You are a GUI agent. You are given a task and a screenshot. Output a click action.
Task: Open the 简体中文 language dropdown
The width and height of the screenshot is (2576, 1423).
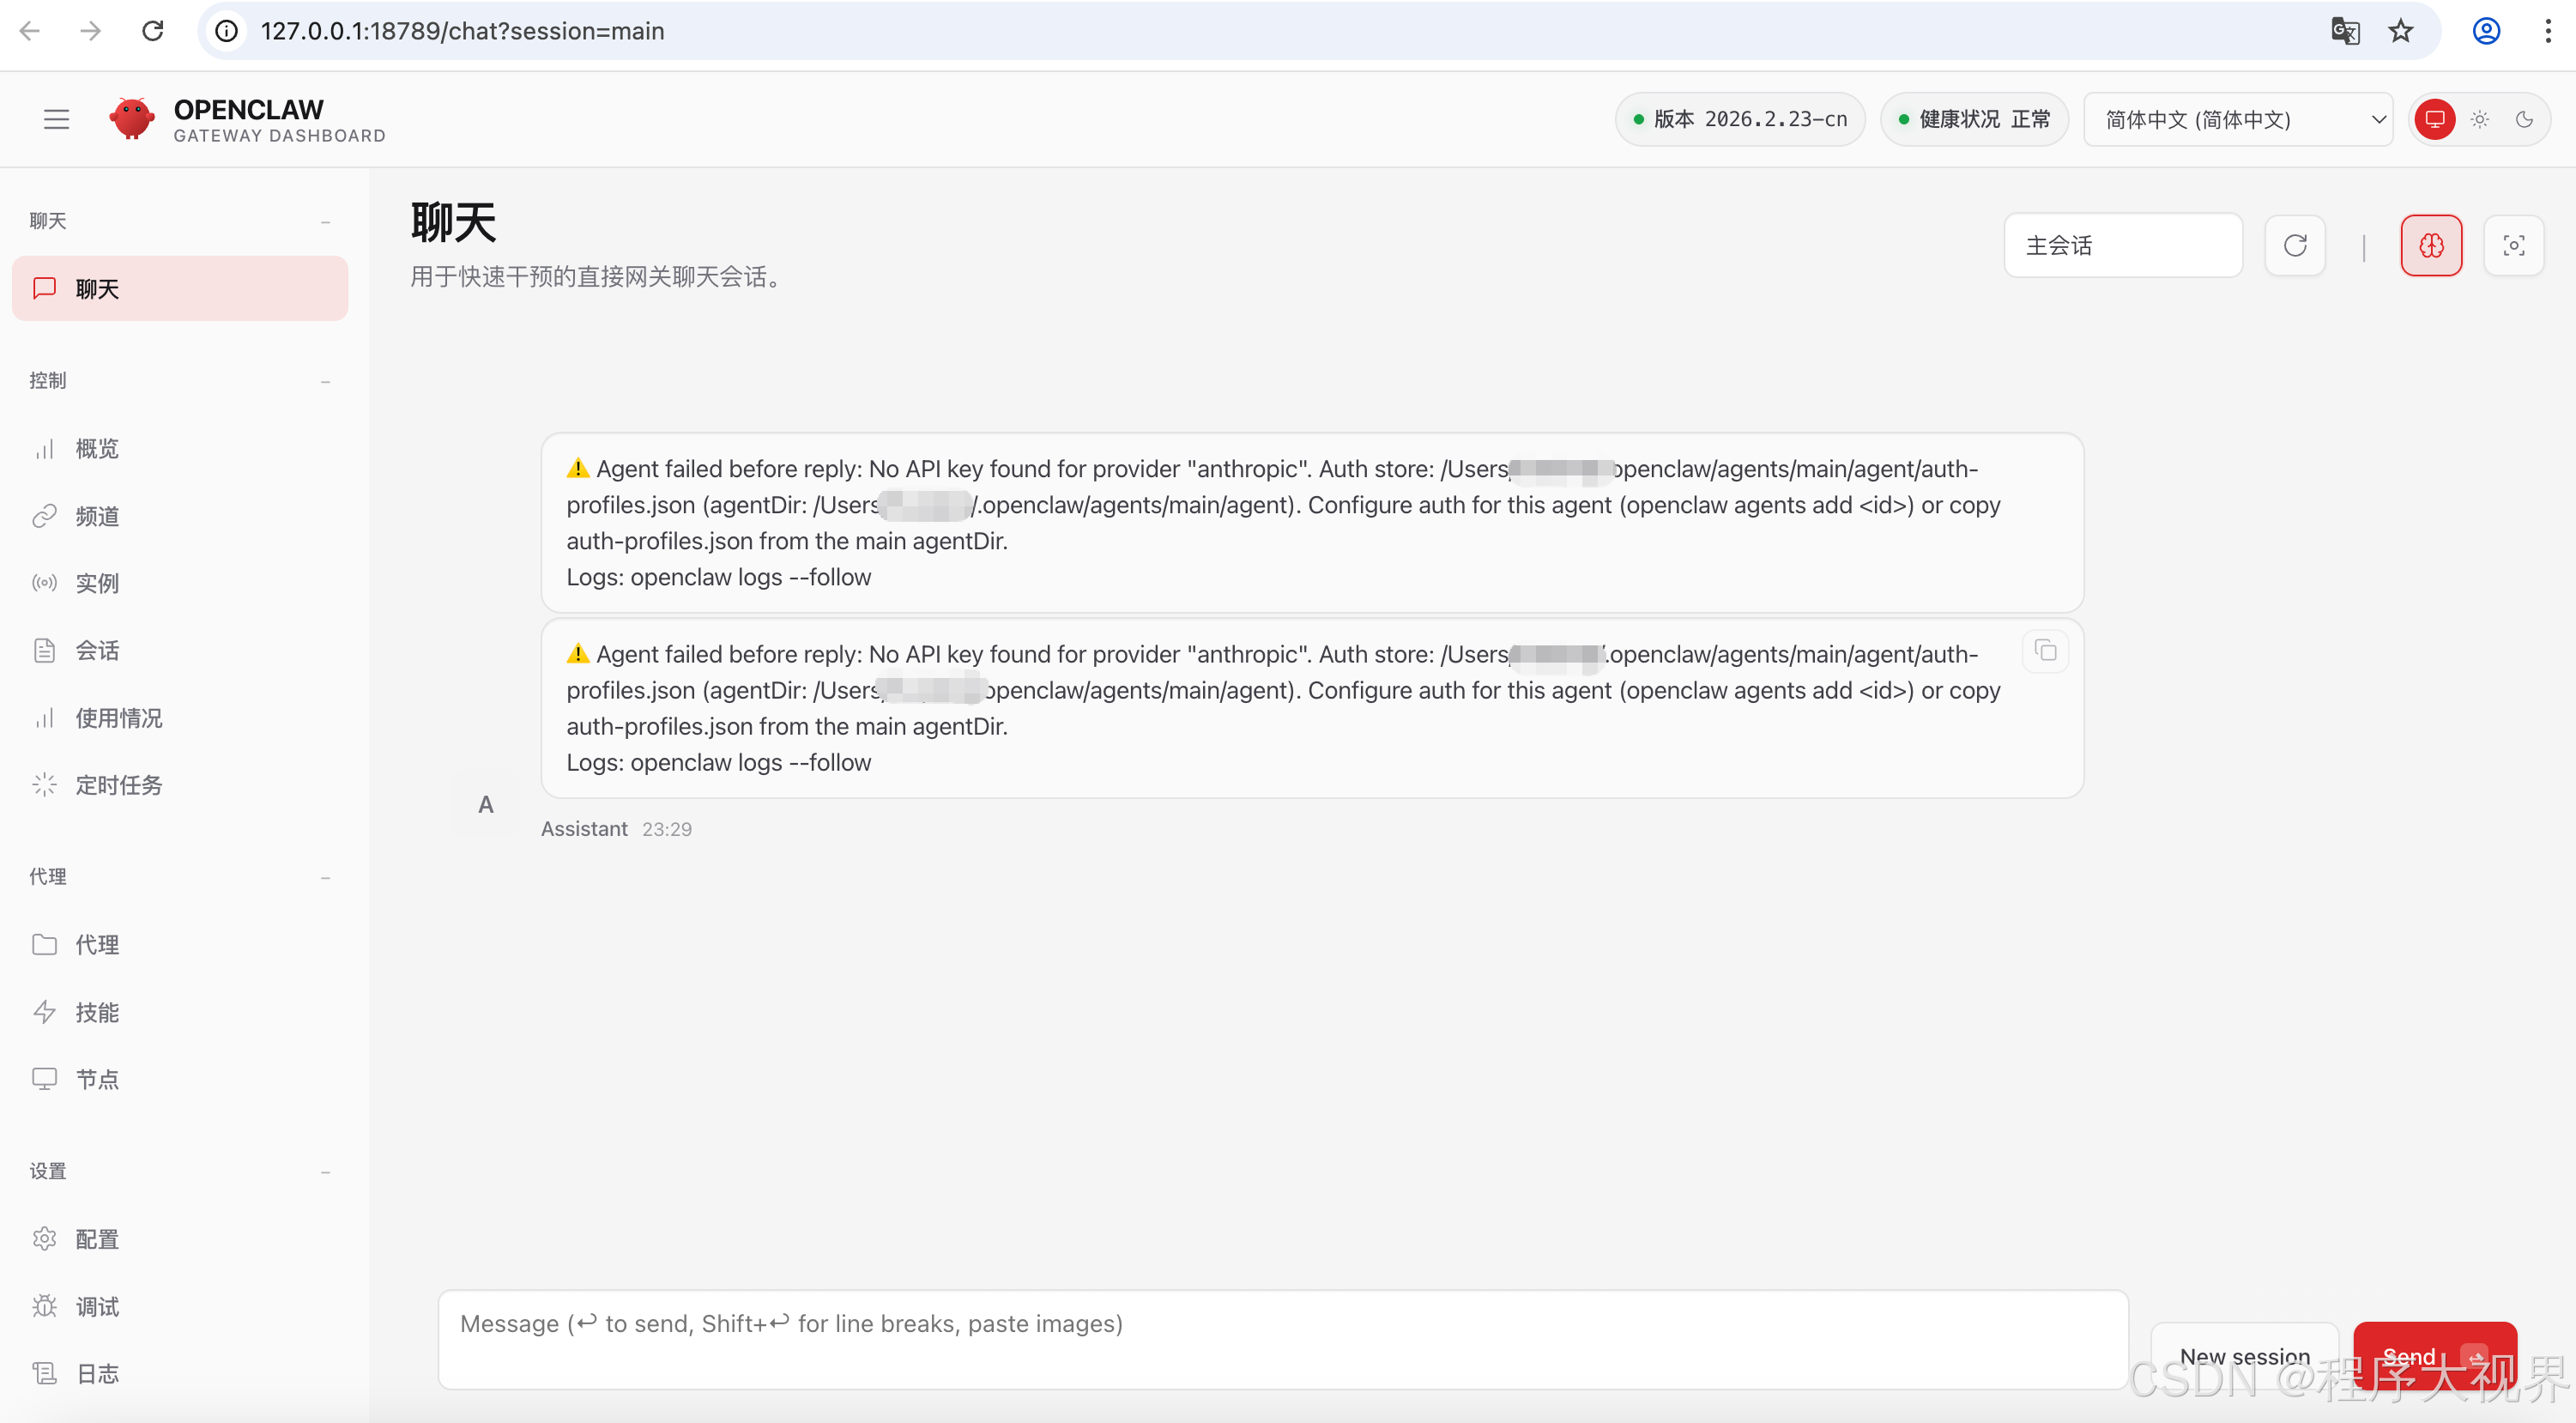pos(2237,120)
